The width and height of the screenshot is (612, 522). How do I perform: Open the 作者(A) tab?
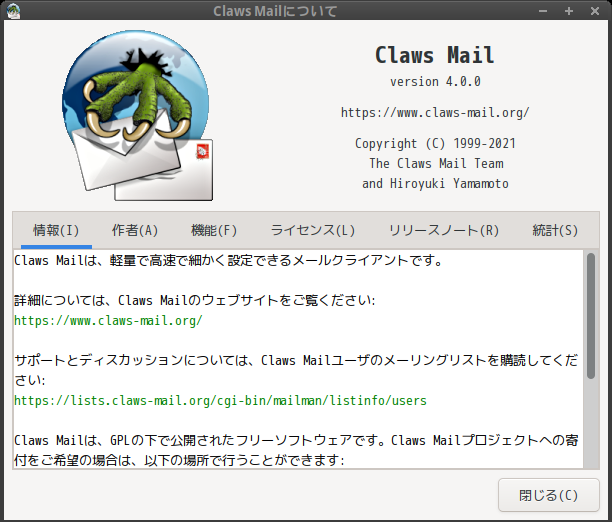pyautogui.click(x=135, y=230)
